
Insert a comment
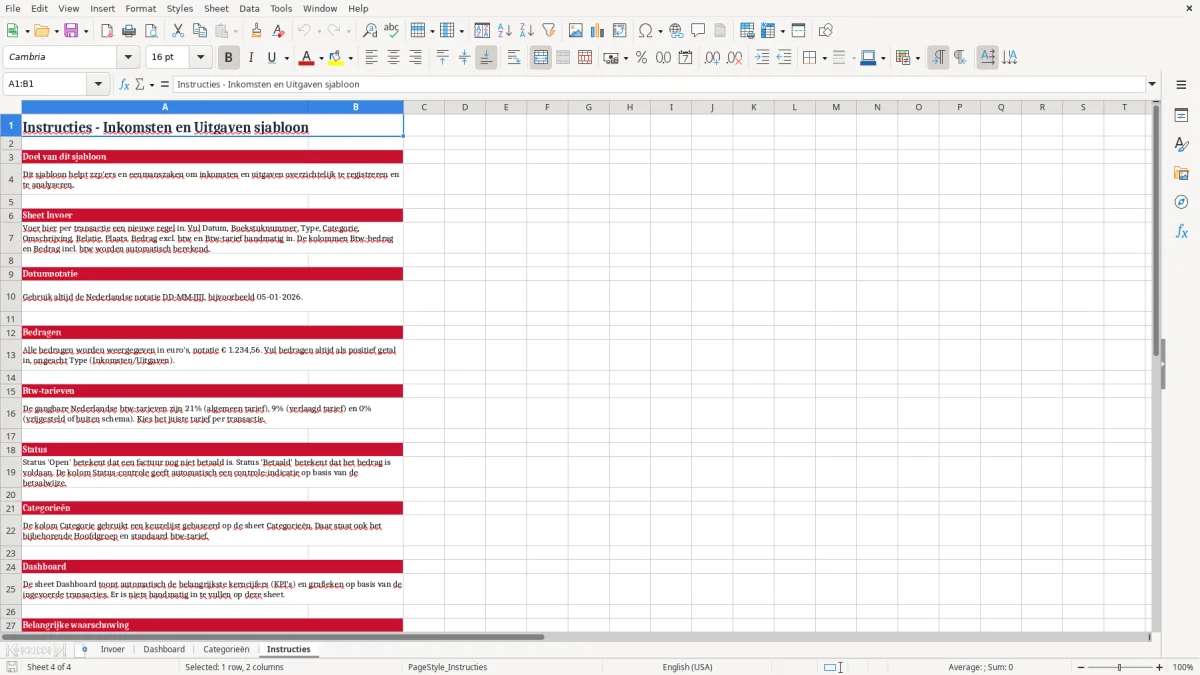click(x=698, y=31)
